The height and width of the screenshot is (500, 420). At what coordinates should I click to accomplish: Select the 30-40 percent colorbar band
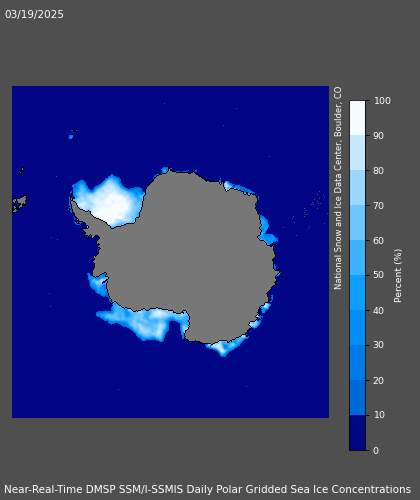pyautogui.click(x=357, y=327)
